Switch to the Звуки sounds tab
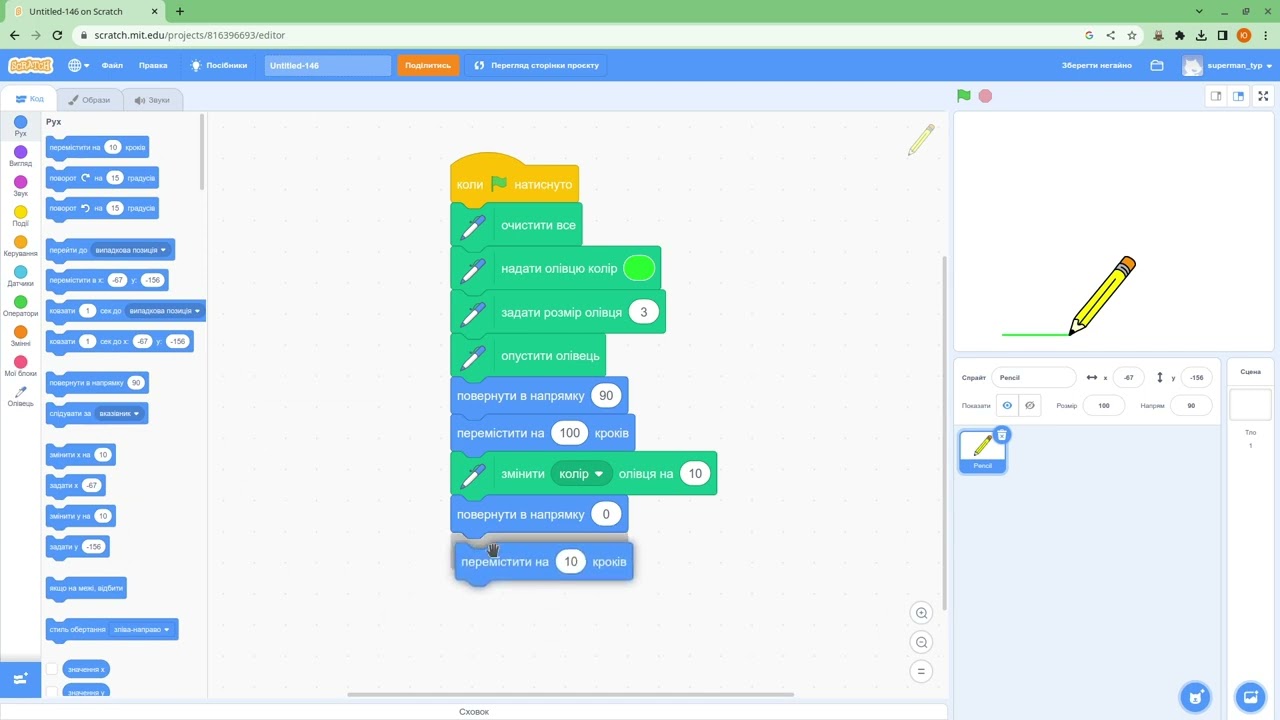Viewport: 1280px width, 720px height. [x=152, y=100]
